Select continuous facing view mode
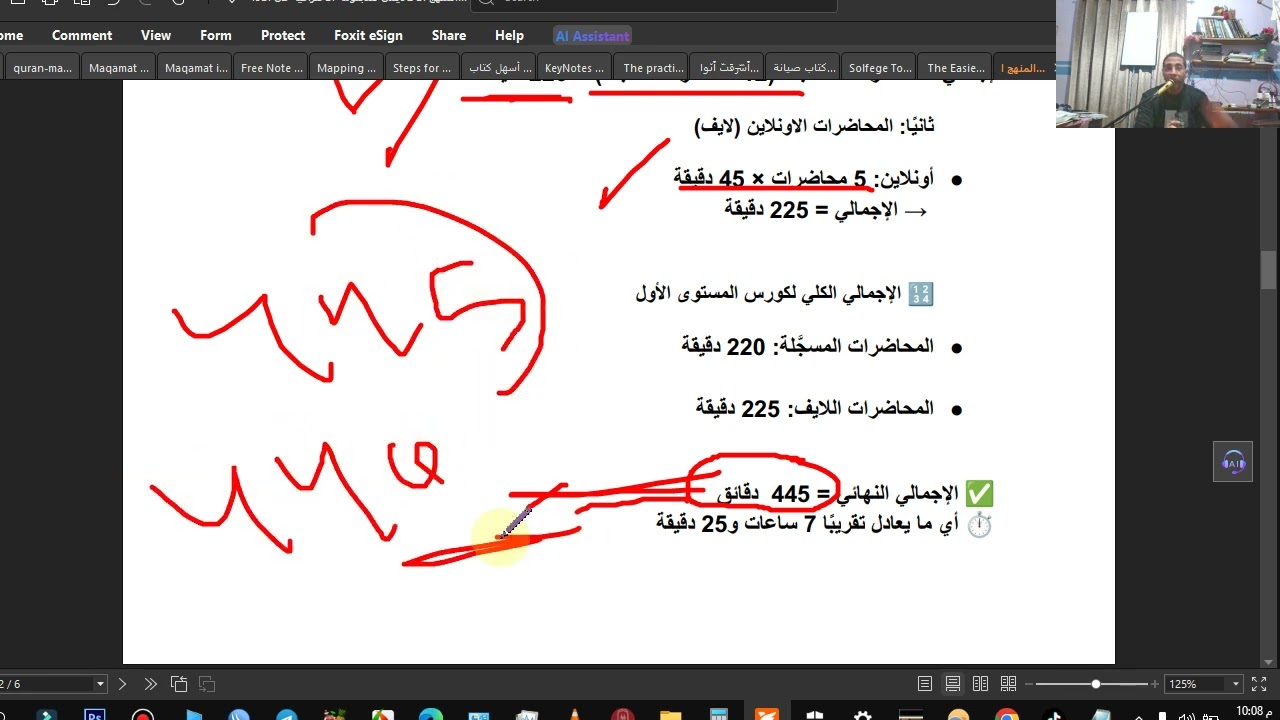 (1009, 684)
